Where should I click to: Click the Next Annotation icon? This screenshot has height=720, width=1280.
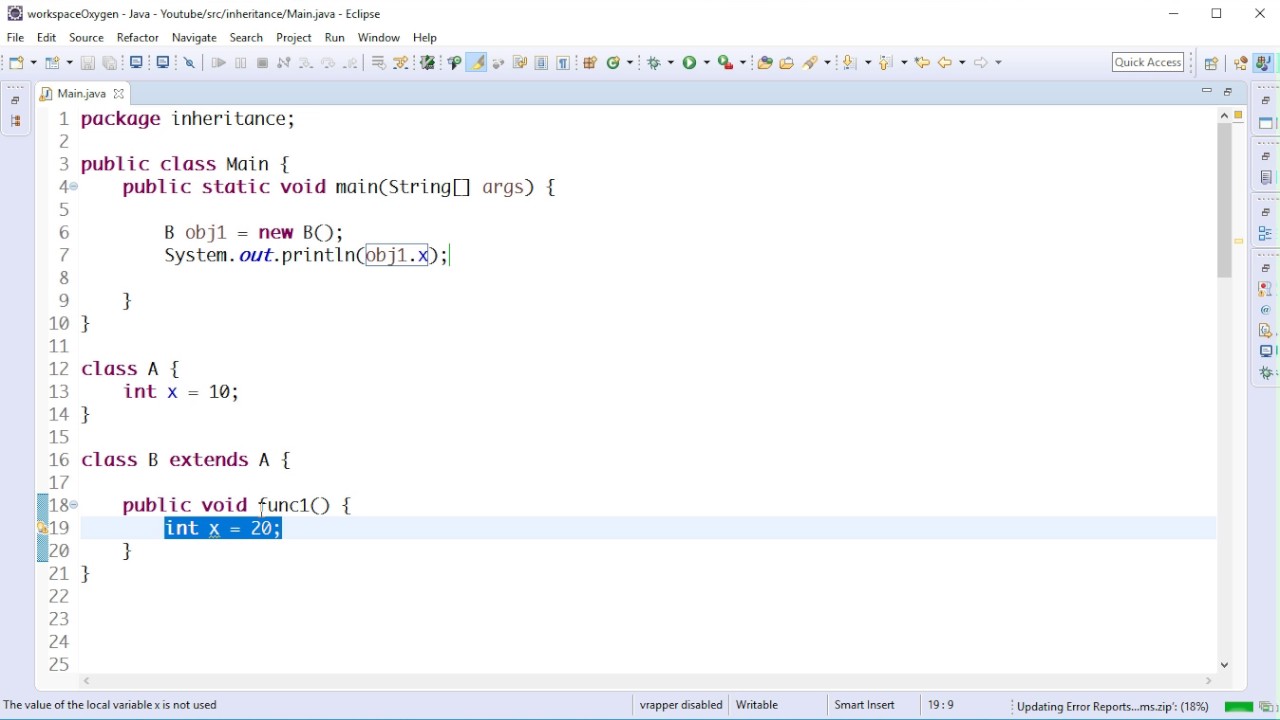[850, 62]
